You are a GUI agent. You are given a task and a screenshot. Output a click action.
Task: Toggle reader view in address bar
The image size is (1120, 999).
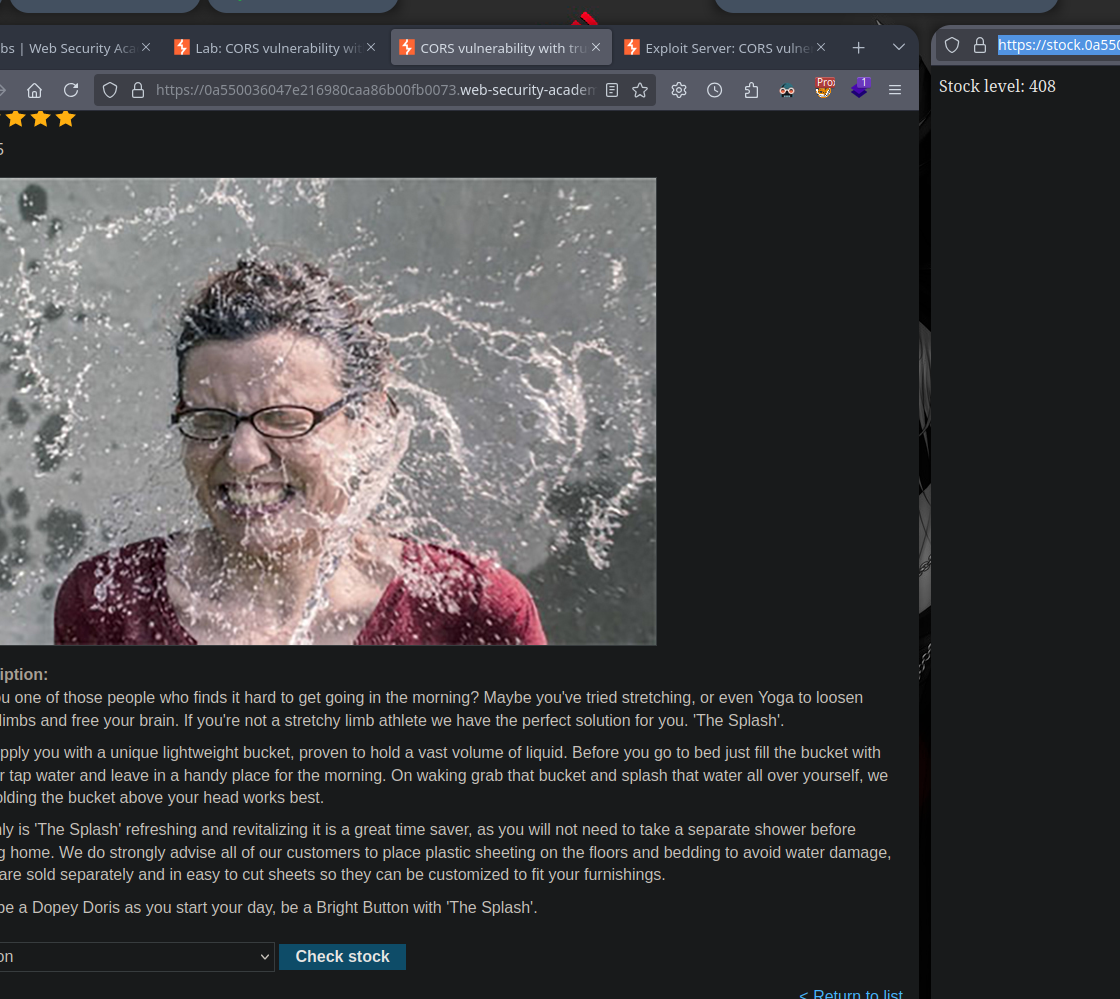tap(612, 90)
